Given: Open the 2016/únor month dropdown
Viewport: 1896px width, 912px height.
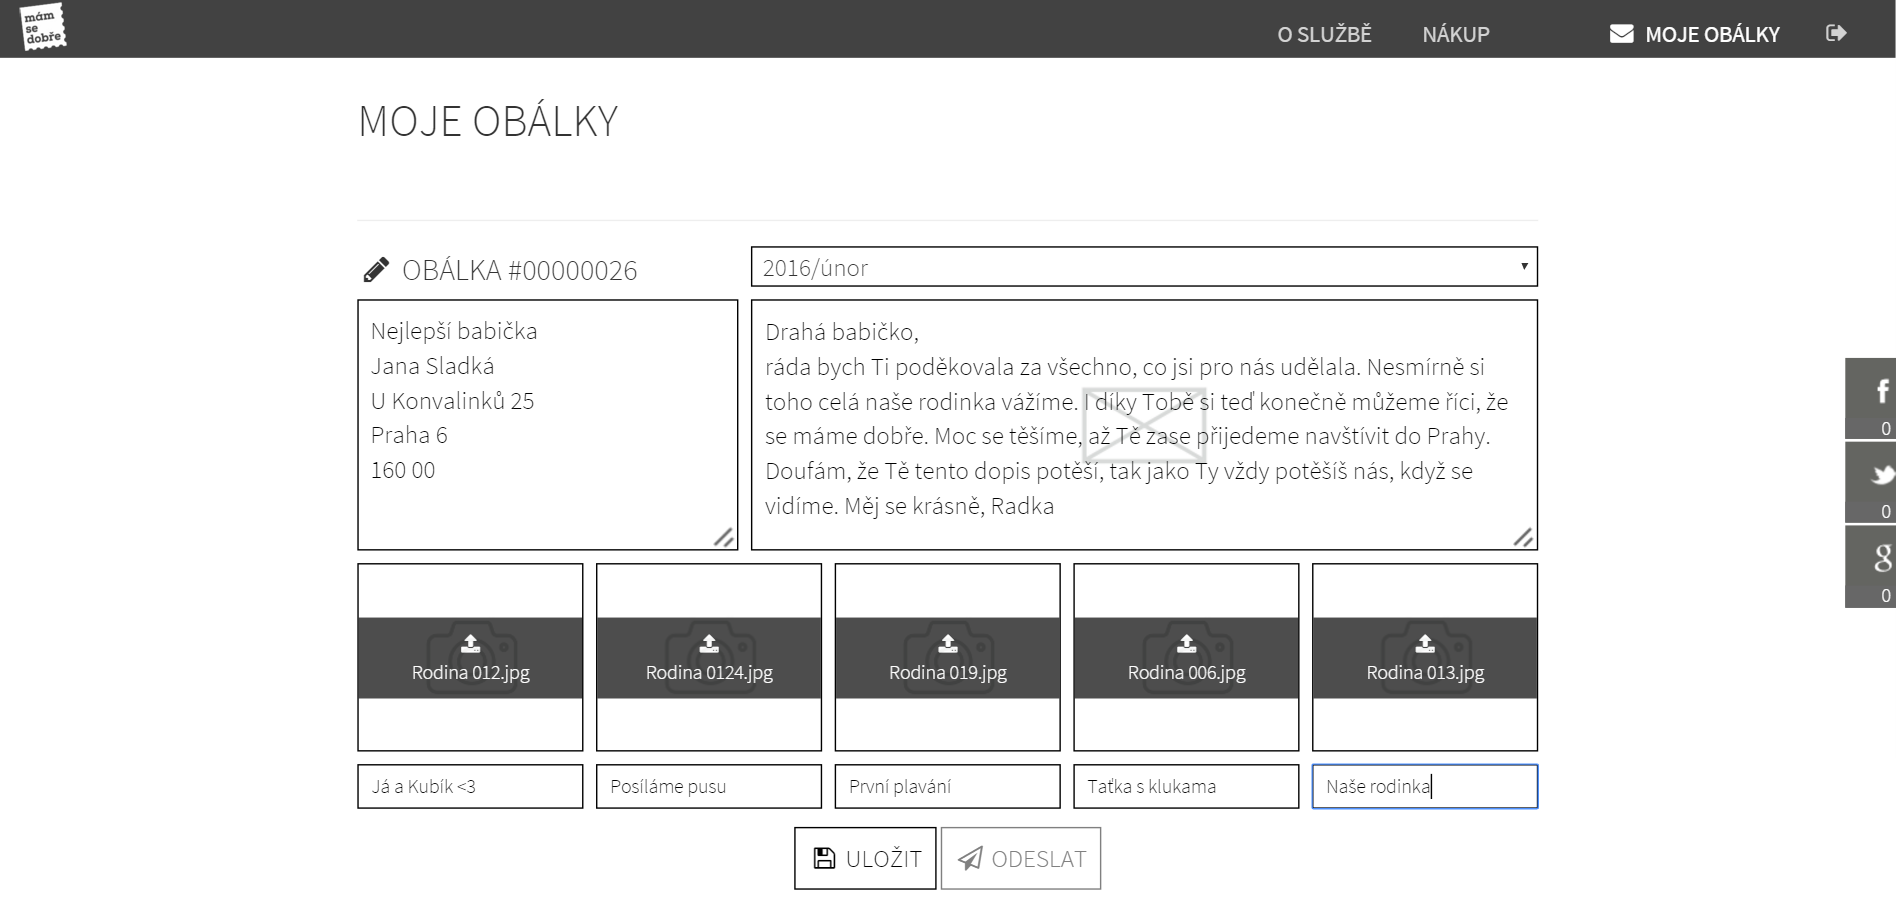Looking at the screenshot, I should click(1143, 268).
